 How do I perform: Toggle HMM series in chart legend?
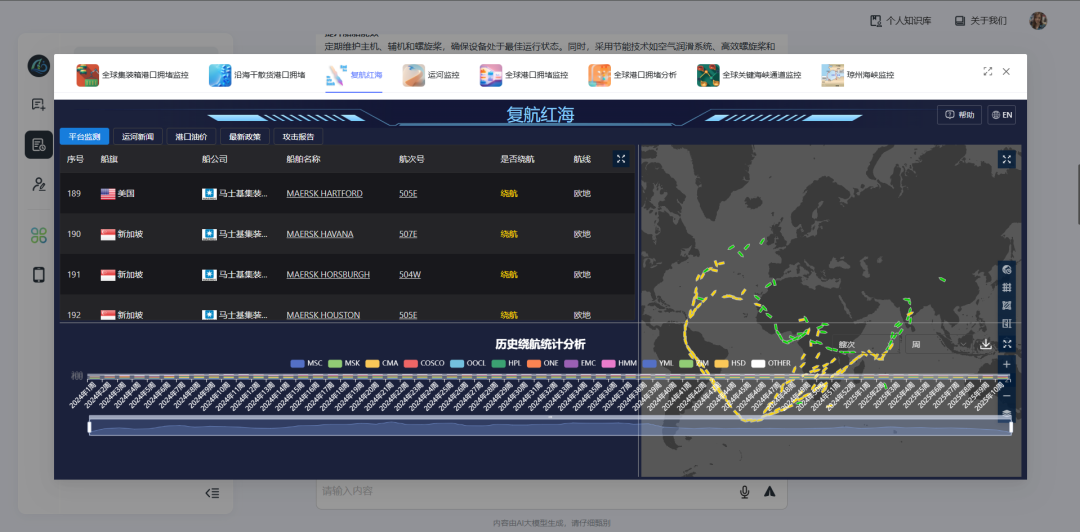pos(619,363)
